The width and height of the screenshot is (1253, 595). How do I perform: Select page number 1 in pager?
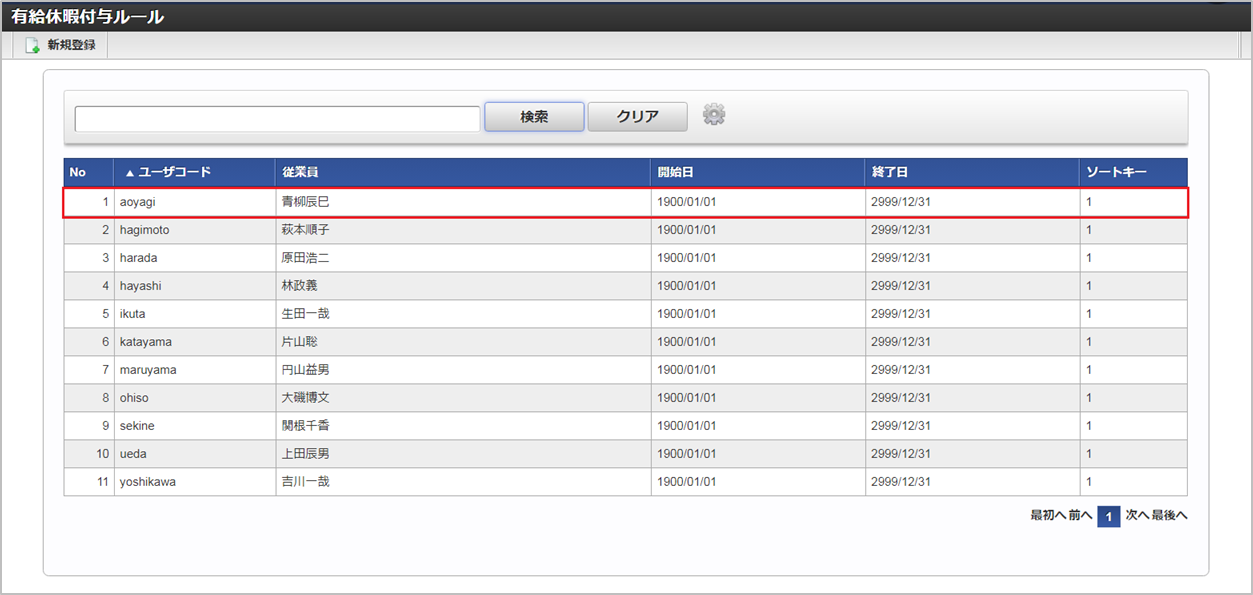coord(1109,517)
